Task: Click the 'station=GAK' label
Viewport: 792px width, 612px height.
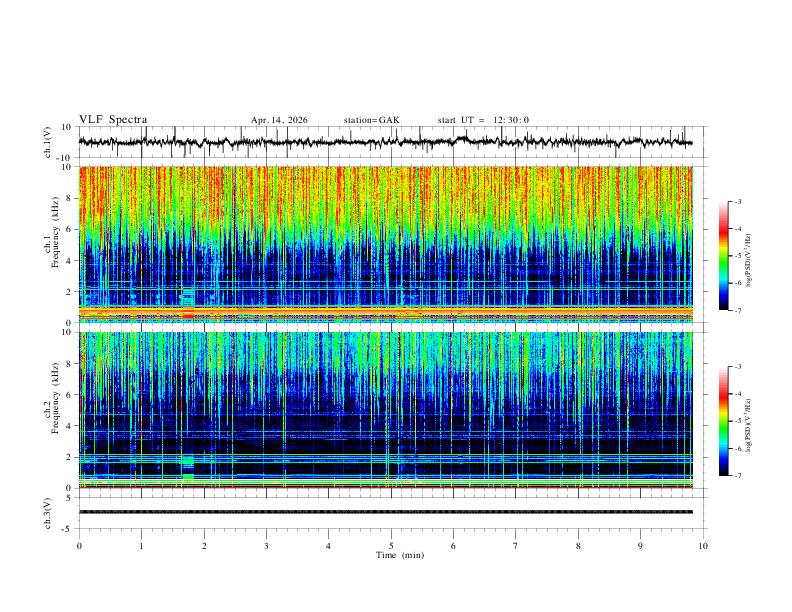Action: click(371, 120)
